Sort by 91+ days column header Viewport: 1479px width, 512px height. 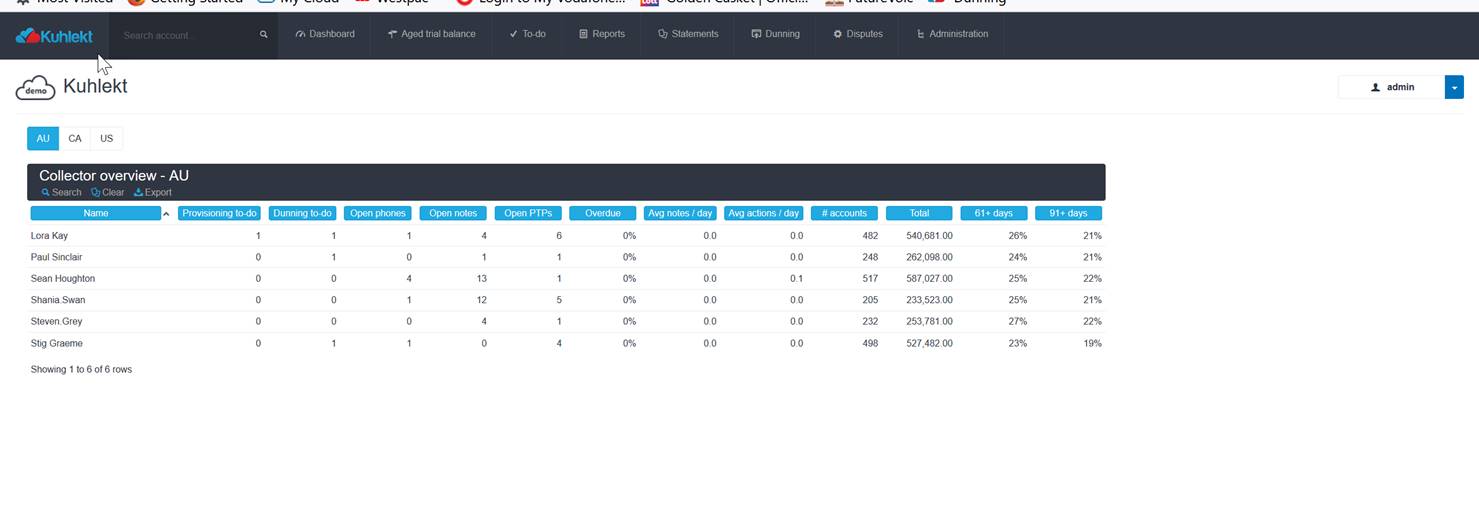pos(1068,213)
